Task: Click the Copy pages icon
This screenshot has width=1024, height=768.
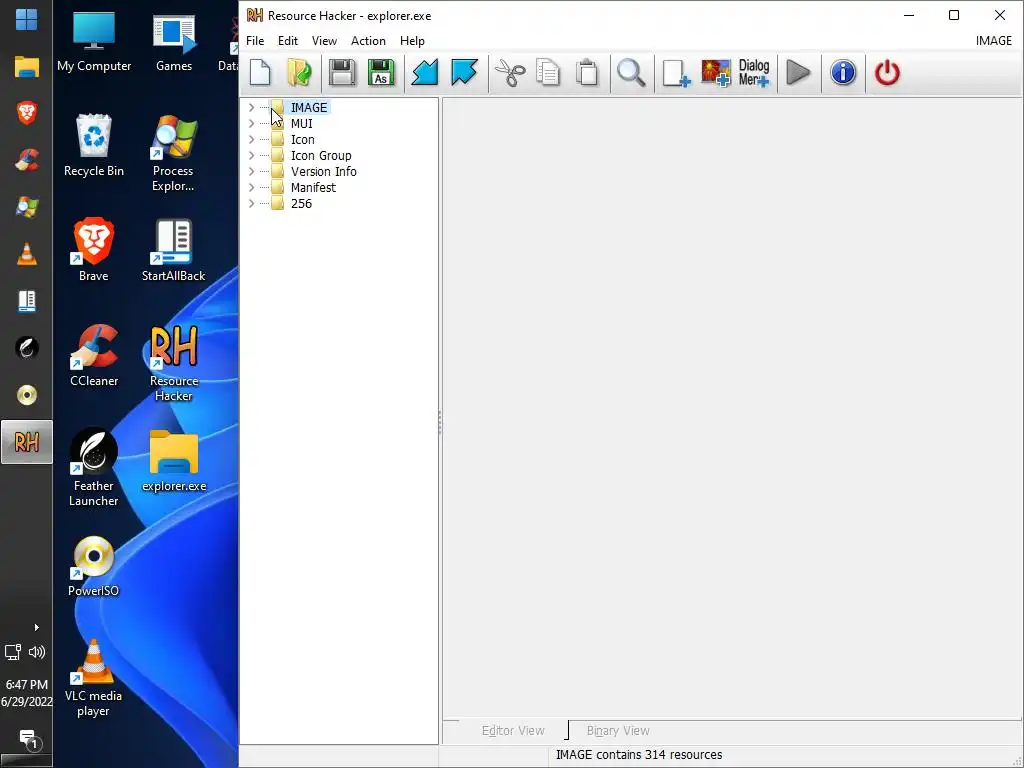Action: click(548, 72)
